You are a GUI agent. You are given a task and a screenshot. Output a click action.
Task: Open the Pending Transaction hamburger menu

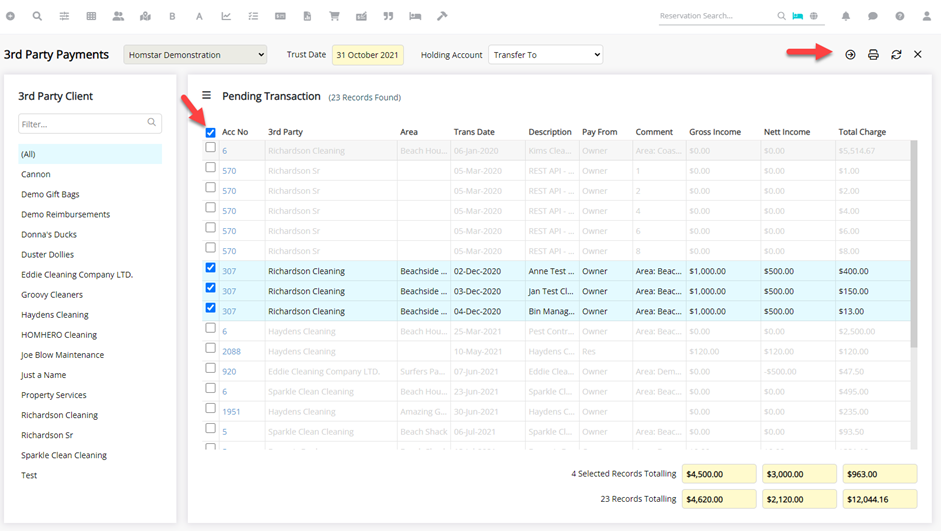206,96
